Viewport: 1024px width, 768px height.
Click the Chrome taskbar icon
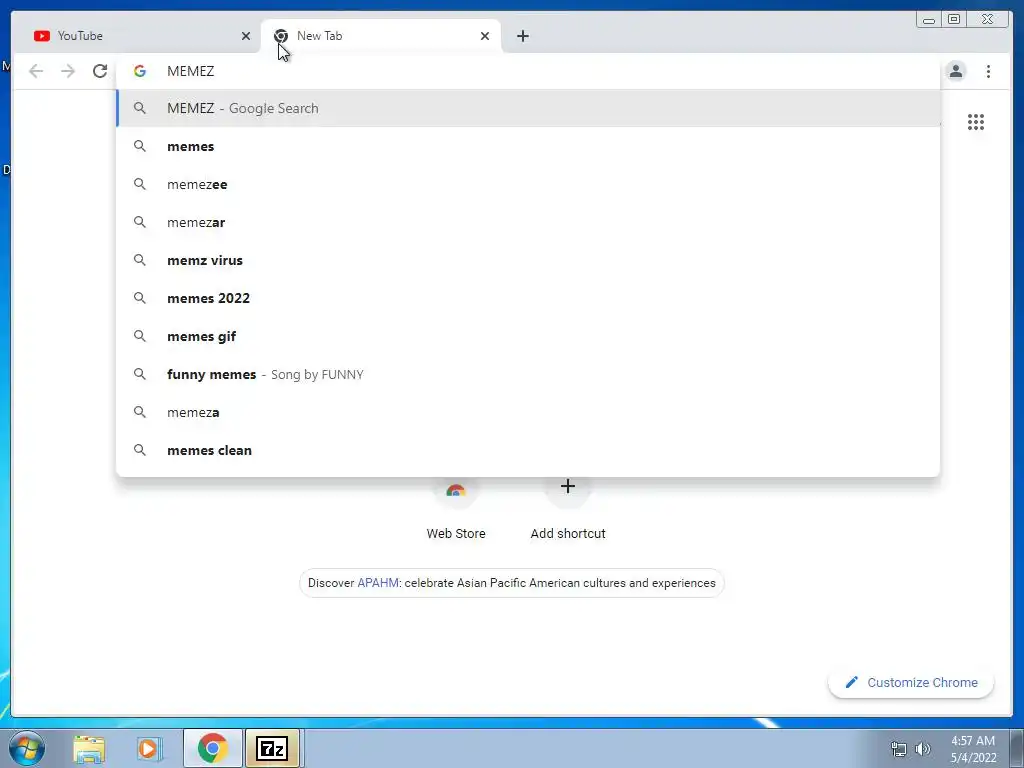pos(212,748)
